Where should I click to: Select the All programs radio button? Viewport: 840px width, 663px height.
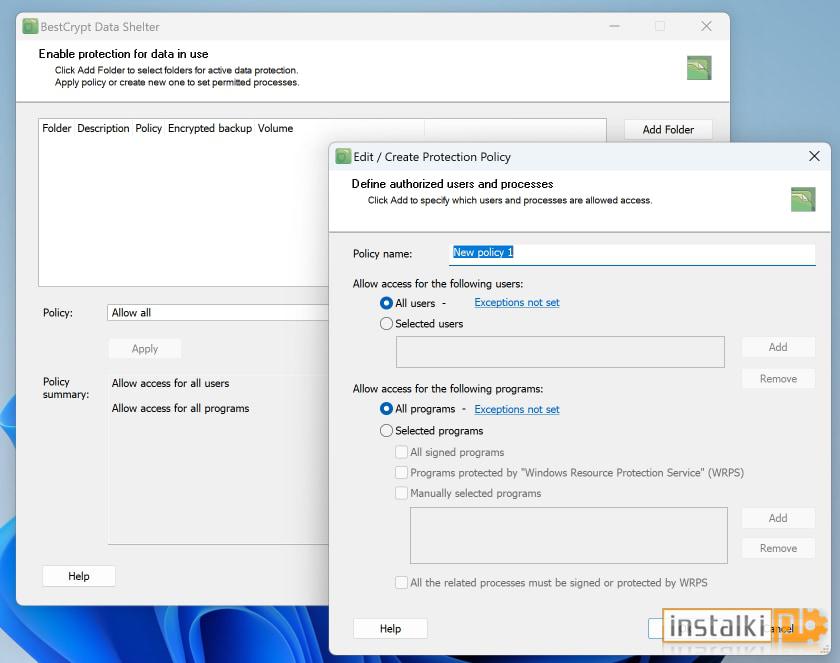386,409
